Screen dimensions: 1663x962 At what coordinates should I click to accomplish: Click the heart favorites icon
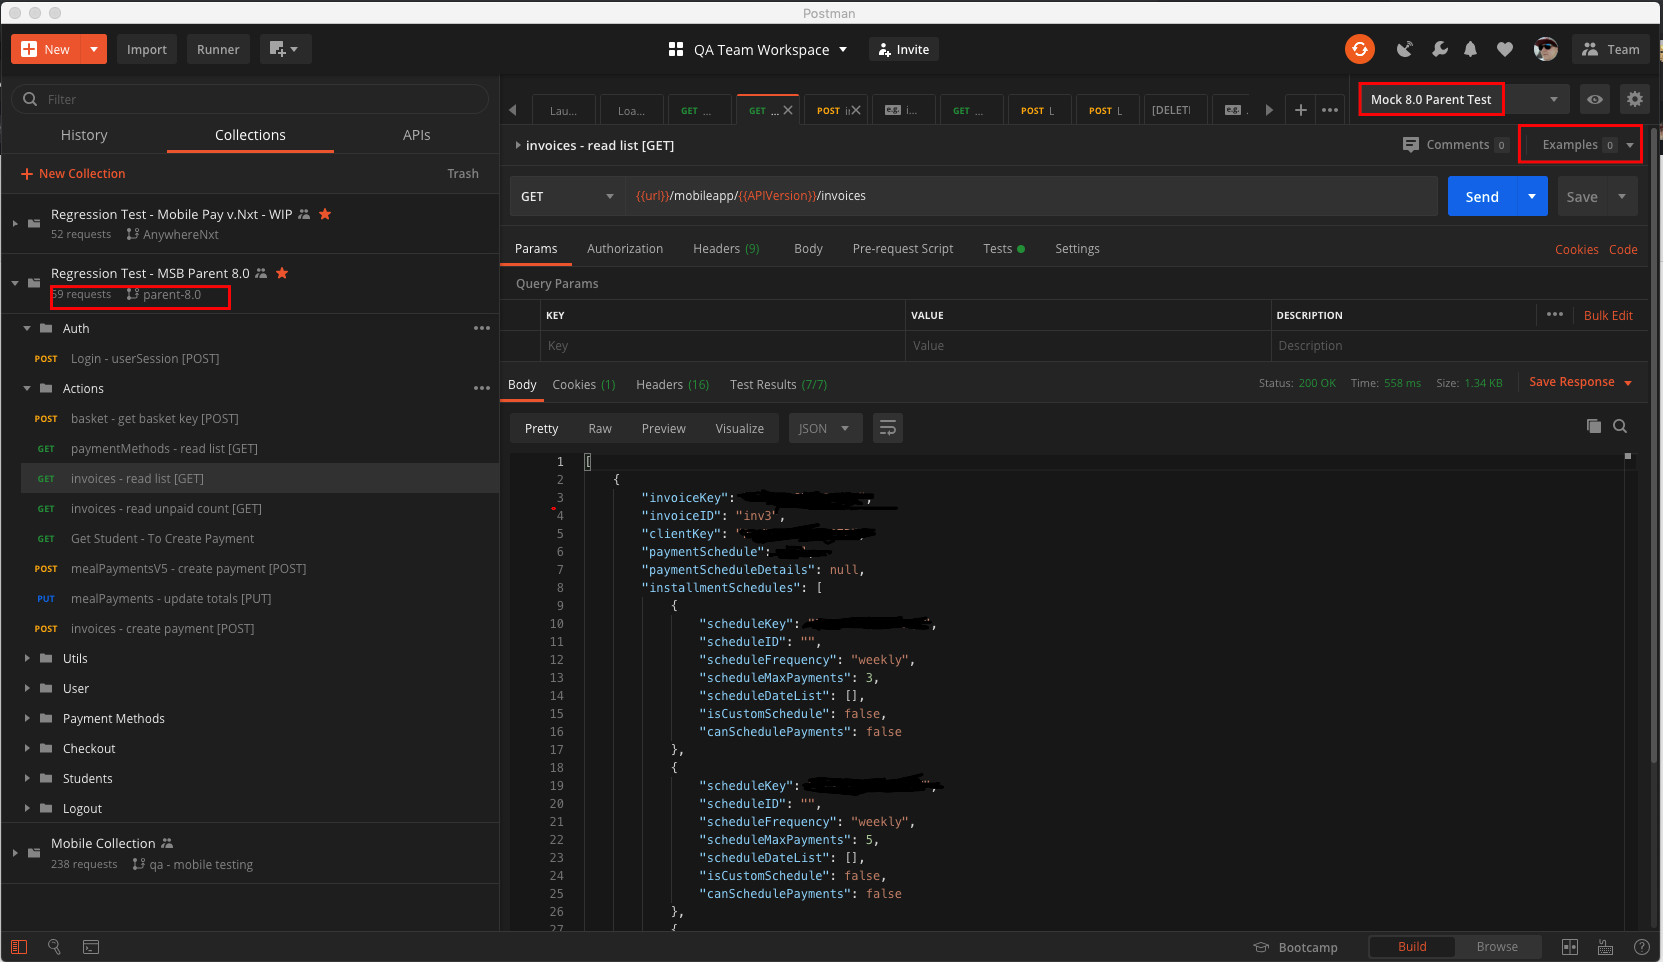[x=1505, y=48]
